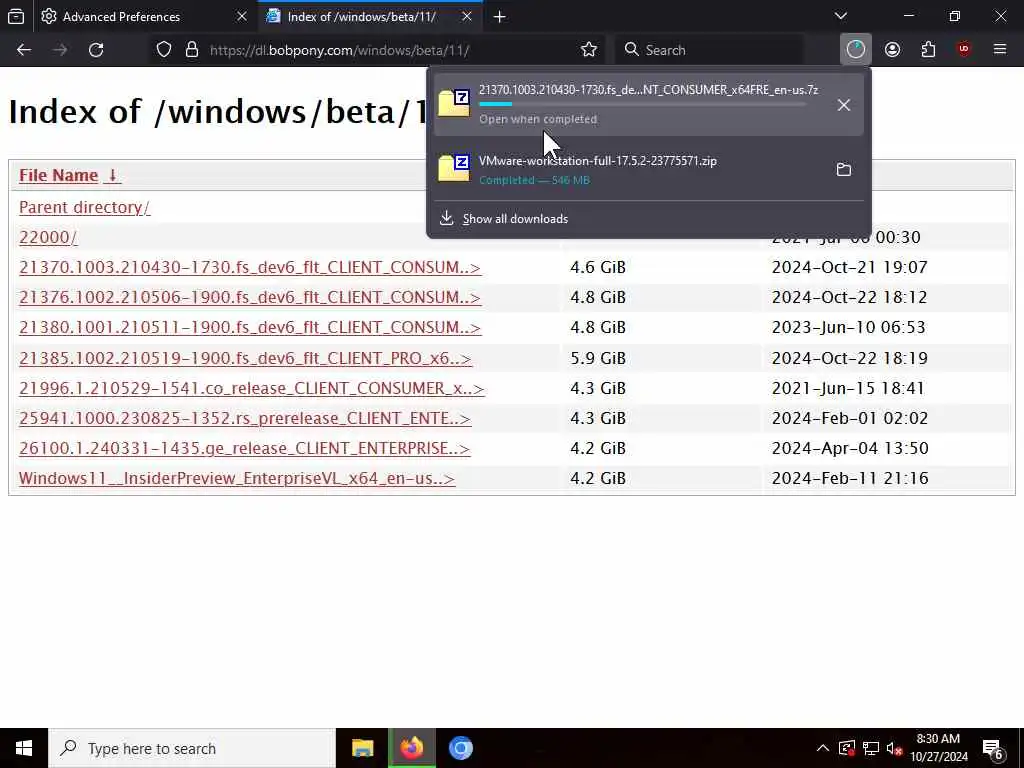Open the Parent directory link
The width and height of the screenshot is (1024, 768).
click(84, 207)
